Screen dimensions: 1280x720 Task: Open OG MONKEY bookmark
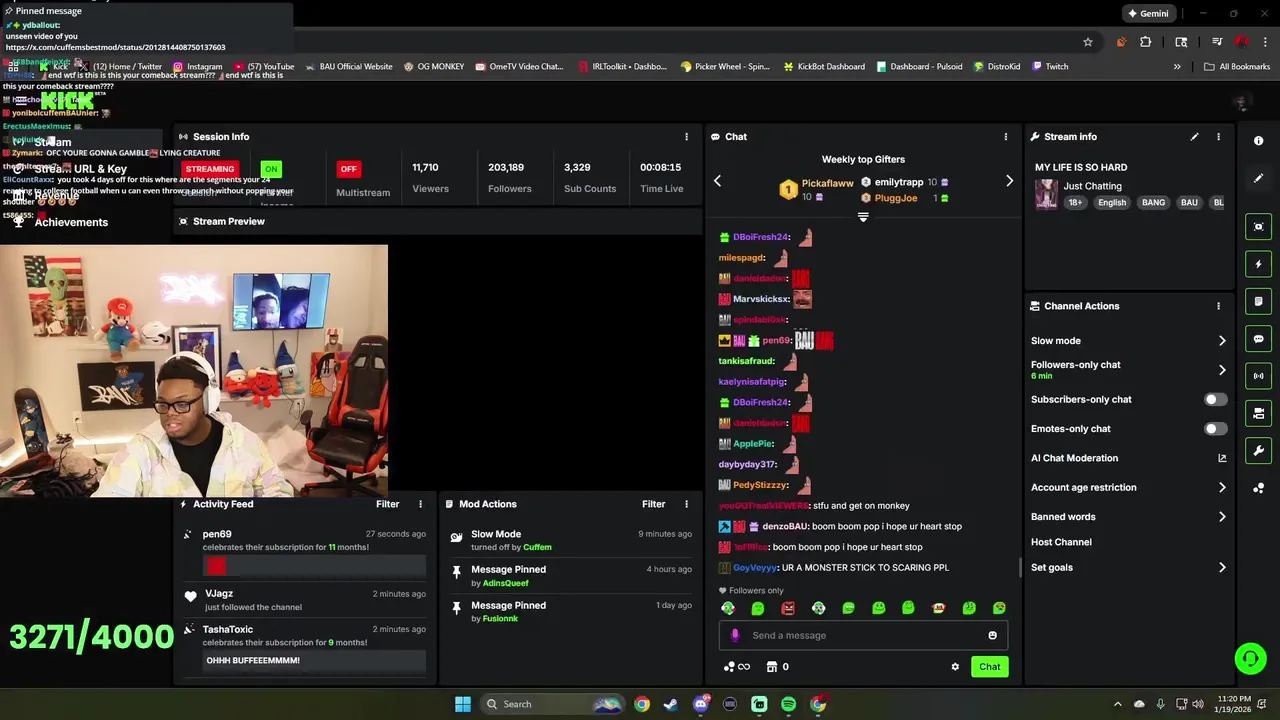[x=434, y=67]
